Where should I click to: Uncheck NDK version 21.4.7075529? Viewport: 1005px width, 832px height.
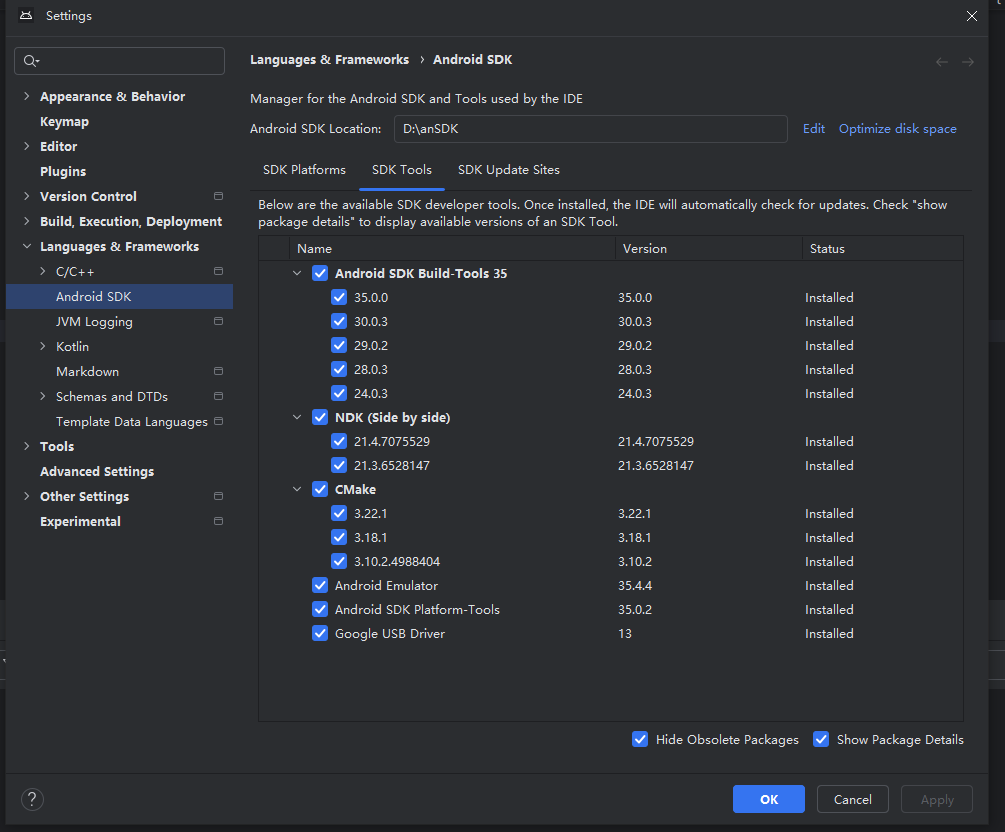[x=339, y=441]
